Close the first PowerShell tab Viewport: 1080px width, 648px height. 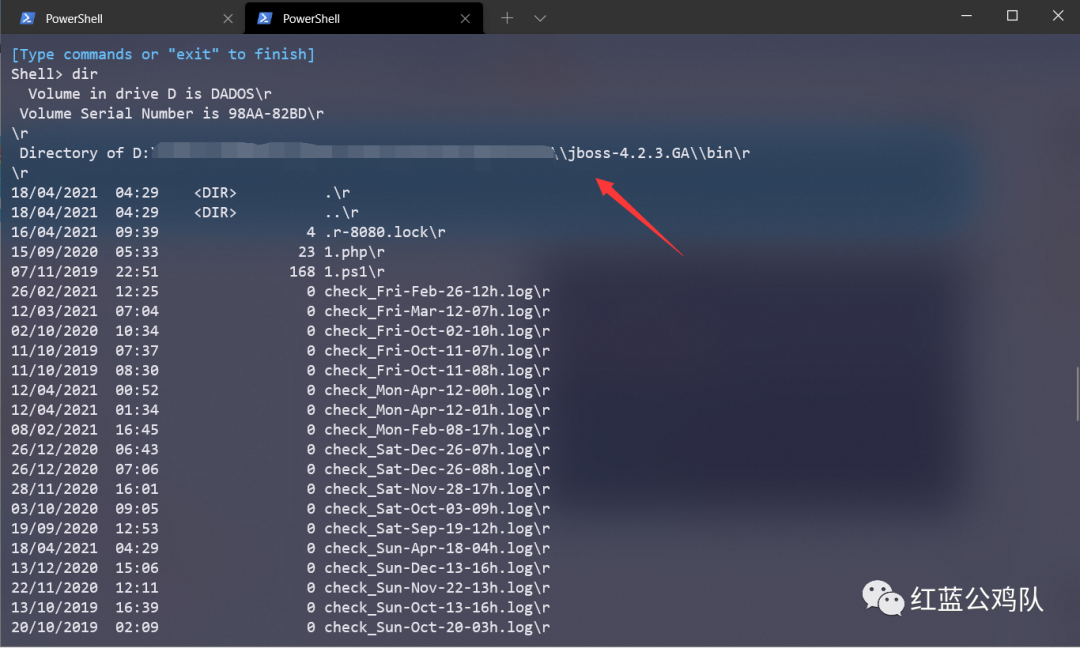coord(228,18)
